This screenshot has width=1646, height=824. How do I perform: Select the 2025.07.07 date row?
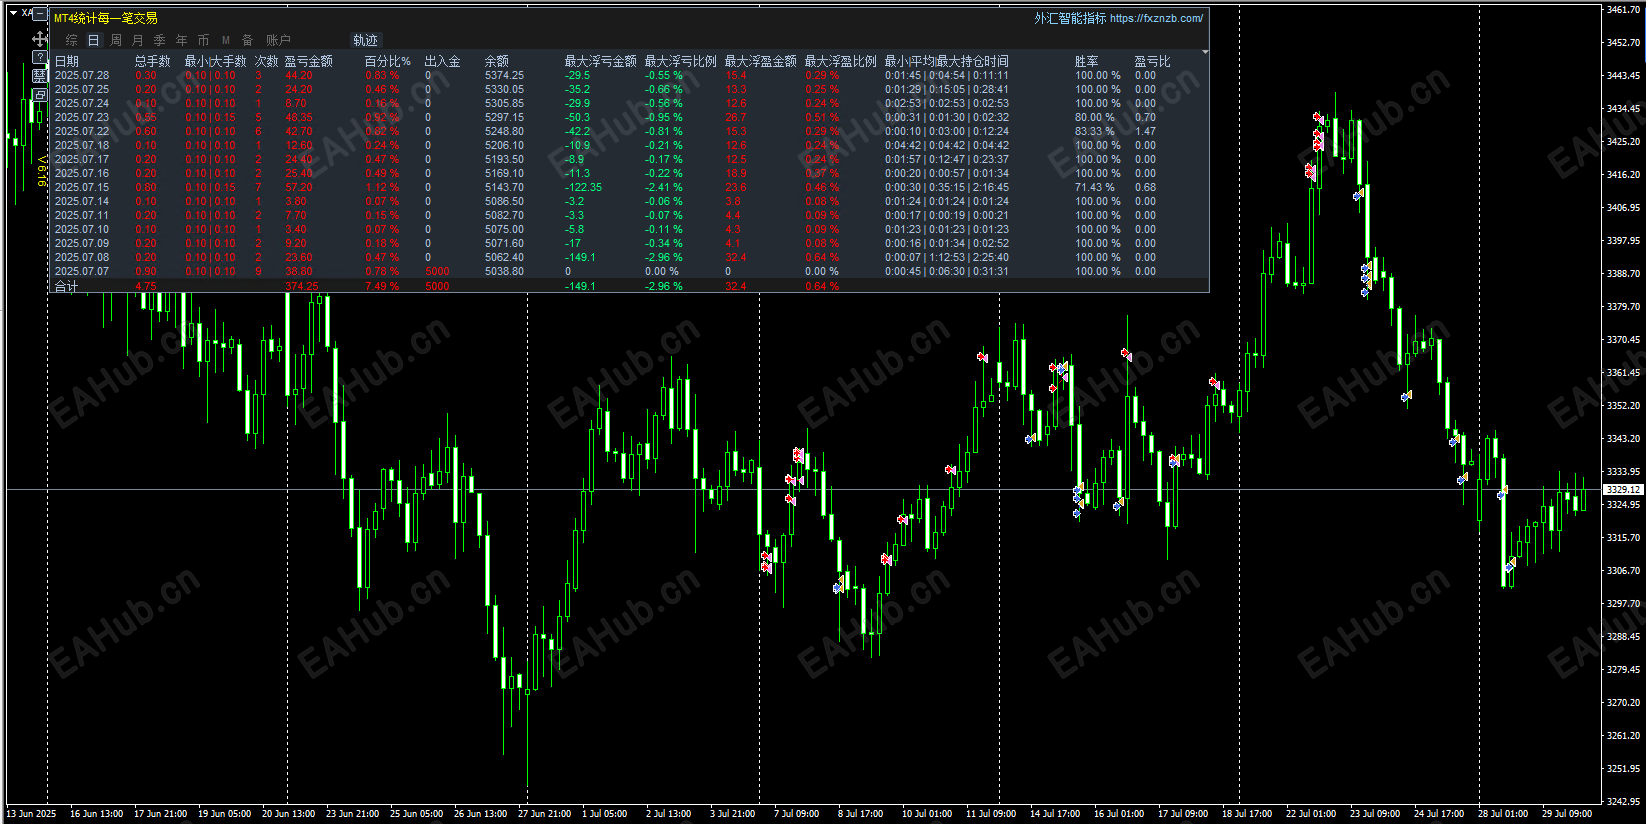82,271
